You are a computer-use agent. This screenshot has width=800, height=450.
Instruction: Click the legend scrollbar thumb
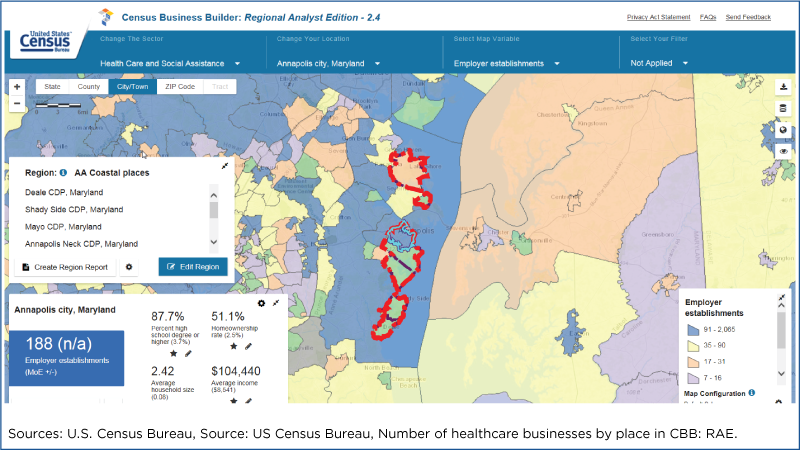[781, 330]
